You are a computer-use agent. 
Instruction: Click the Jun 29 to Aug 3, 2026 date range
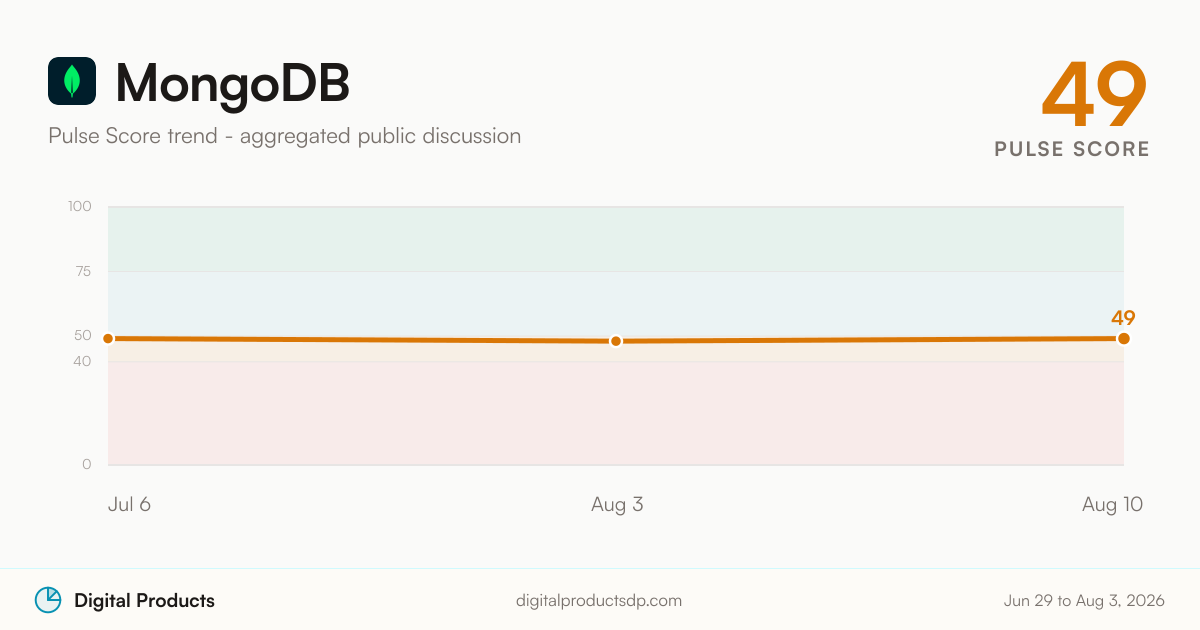1084,601
